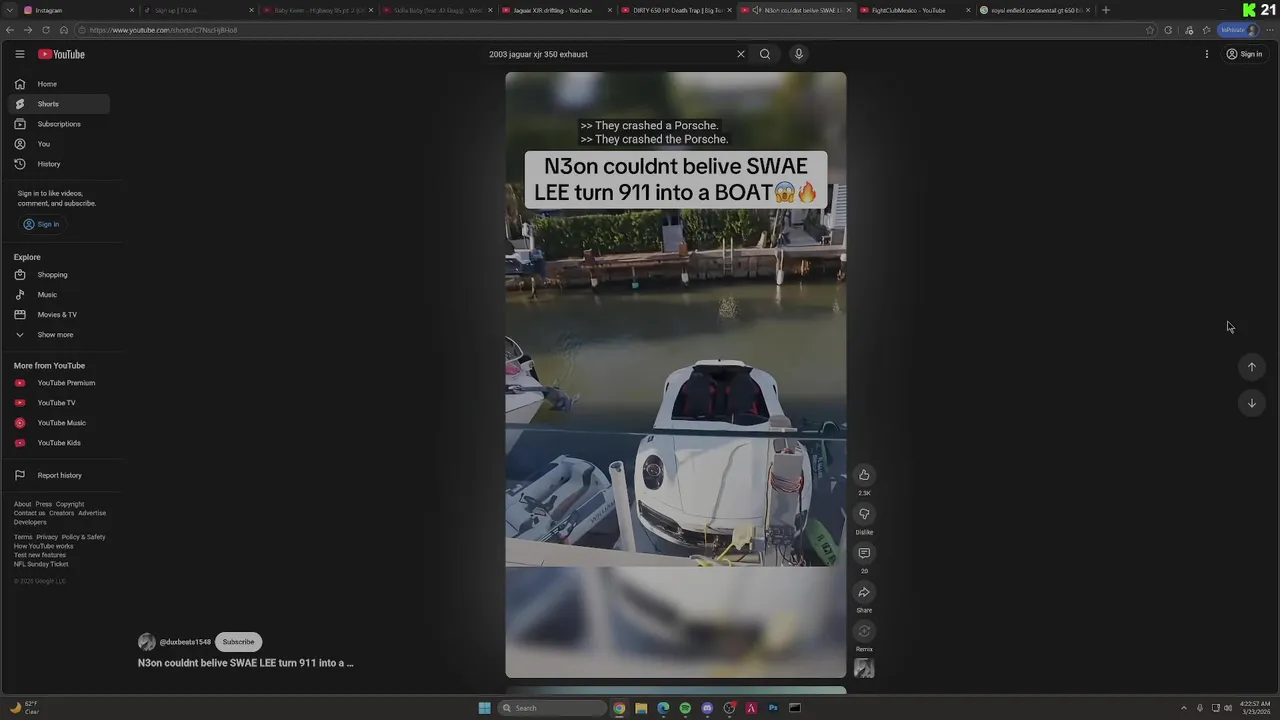This screenshot has height=720, width=1280.
Task: Open Shopping under Explore
Action: pos(59,275)
